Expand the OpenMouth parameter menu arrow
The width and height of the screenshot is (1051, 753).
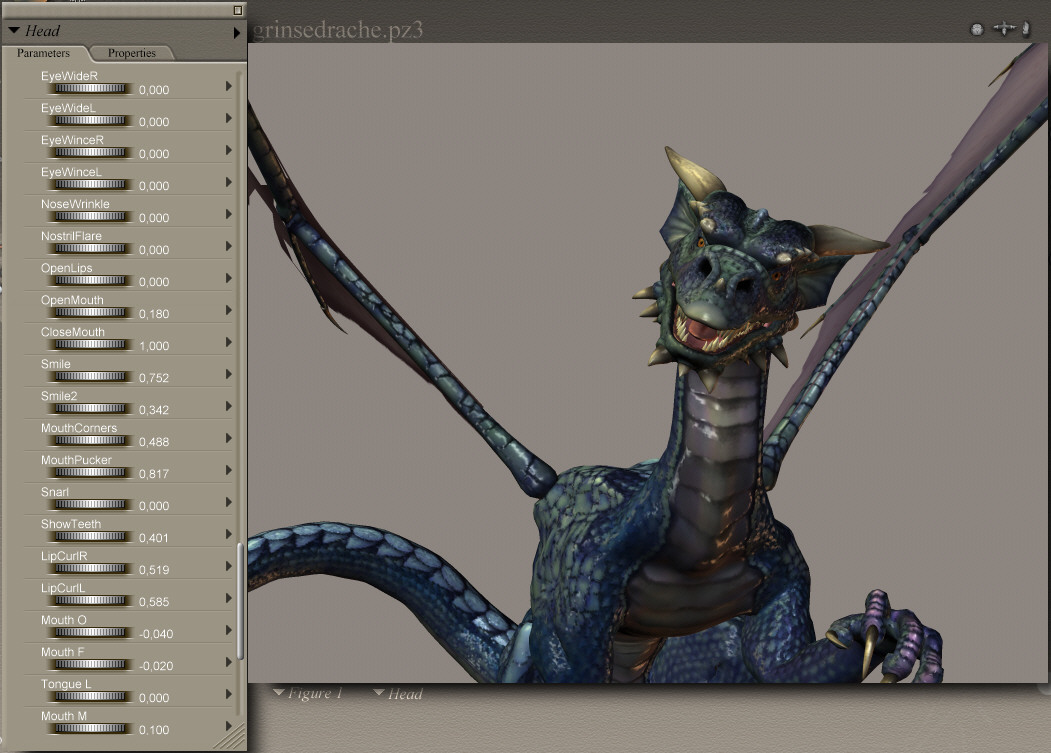click(229, 310)
